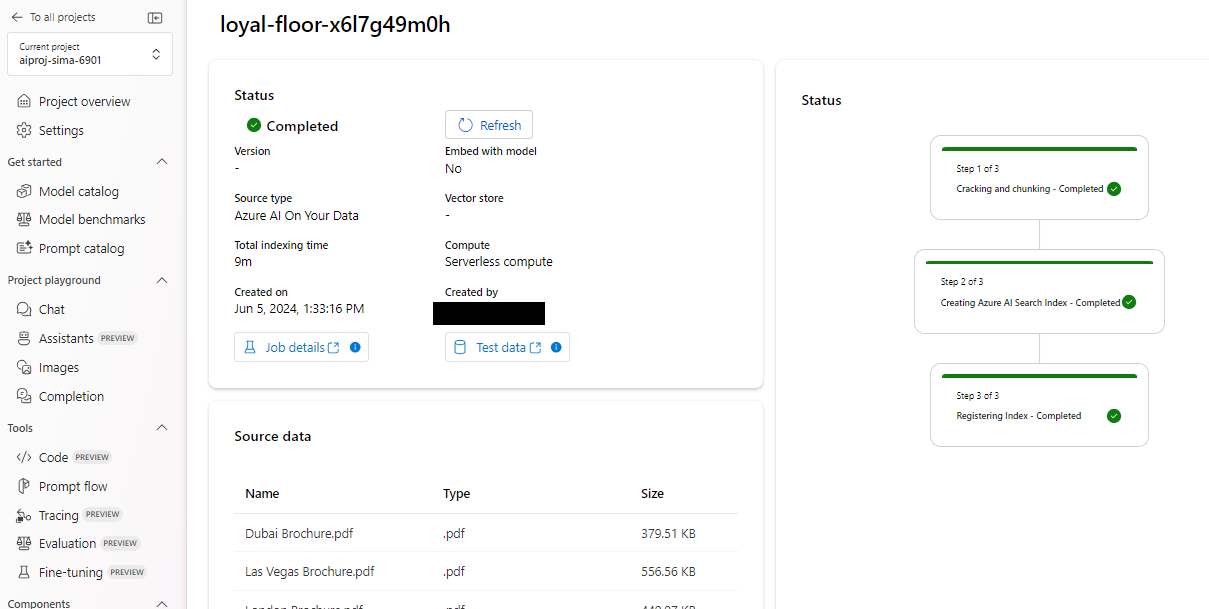This screenshot has width=1209, height=609.
Task: Select the Las Vegas Brochure.pdf row
Action: pos(486,571)
